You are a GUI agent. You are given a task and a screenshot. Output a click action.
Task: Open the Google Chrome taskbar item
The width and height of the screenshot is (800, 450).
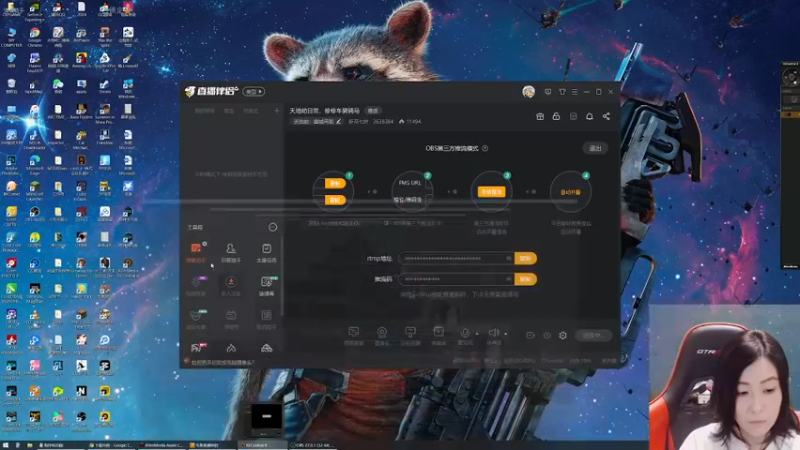point(111,445)
